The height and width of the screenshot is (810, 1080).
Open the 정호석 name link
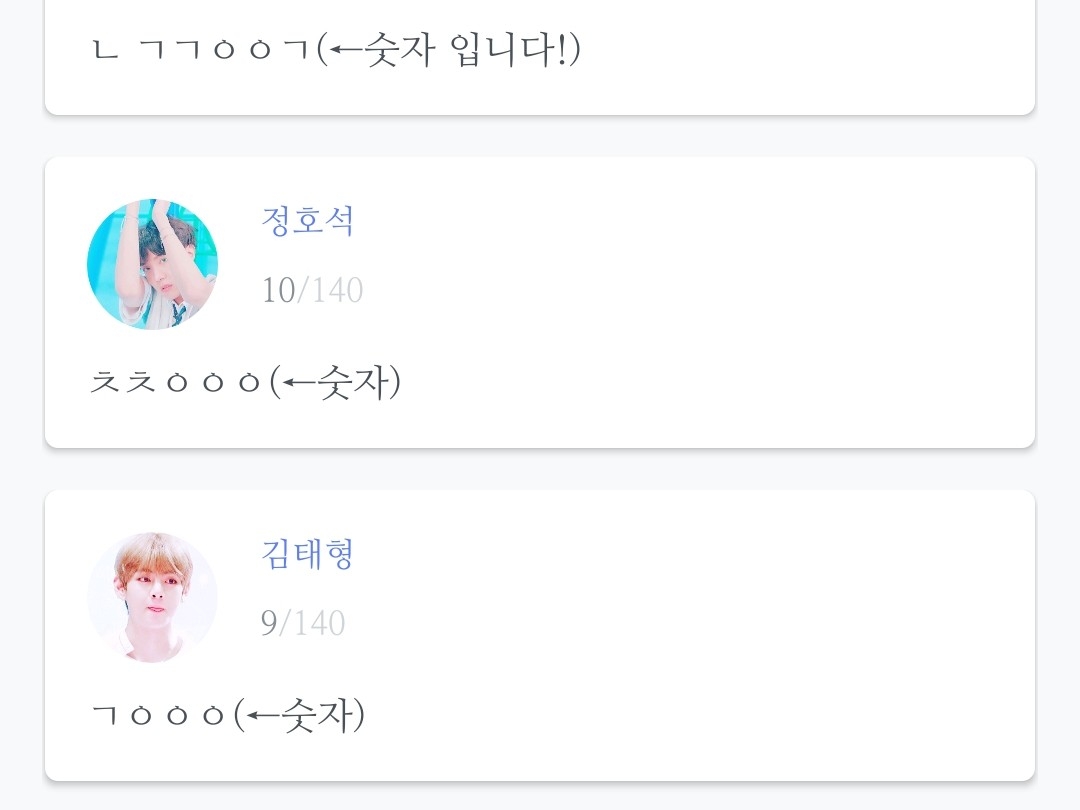(307, 221)
